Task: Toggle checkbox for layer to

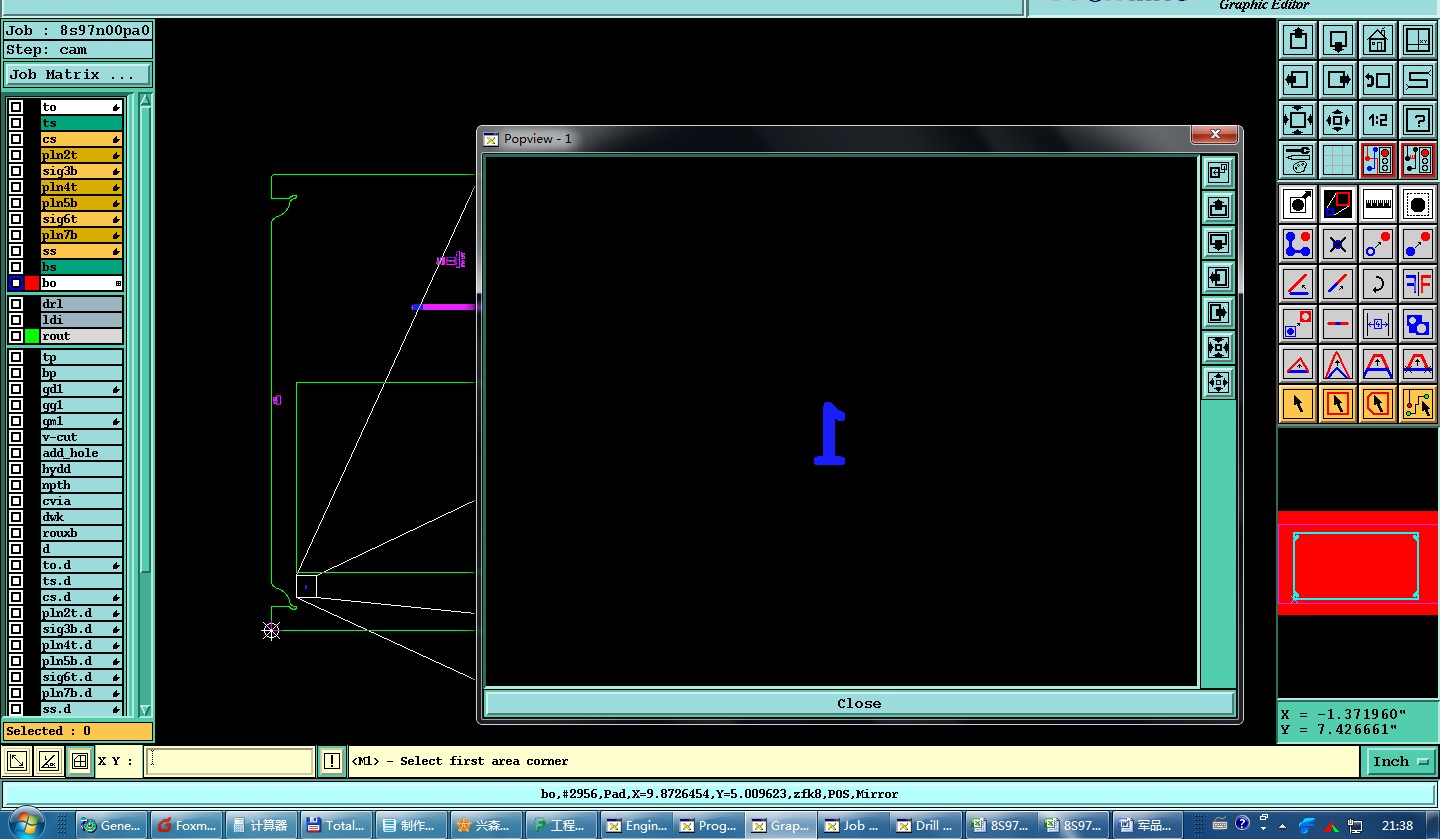Action: (x=16, y=107)
